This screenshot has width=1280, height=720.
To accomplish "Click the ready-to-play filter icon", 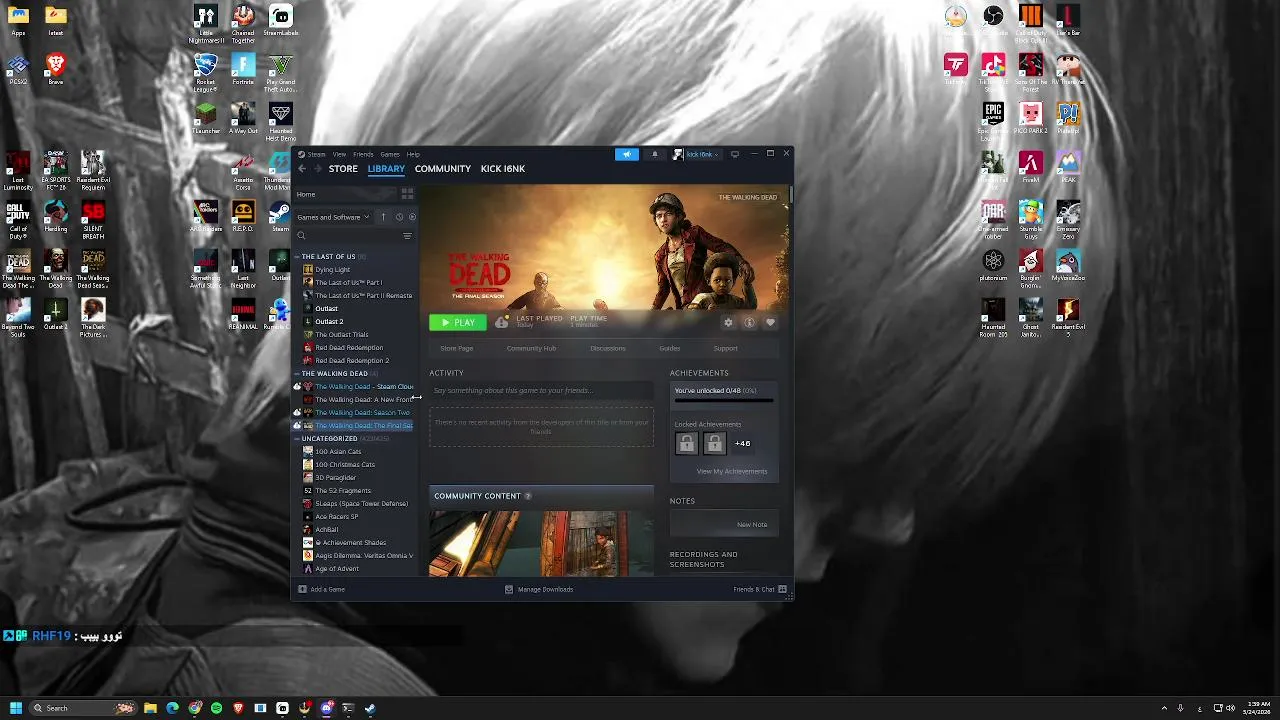I will tap(412, 217).
